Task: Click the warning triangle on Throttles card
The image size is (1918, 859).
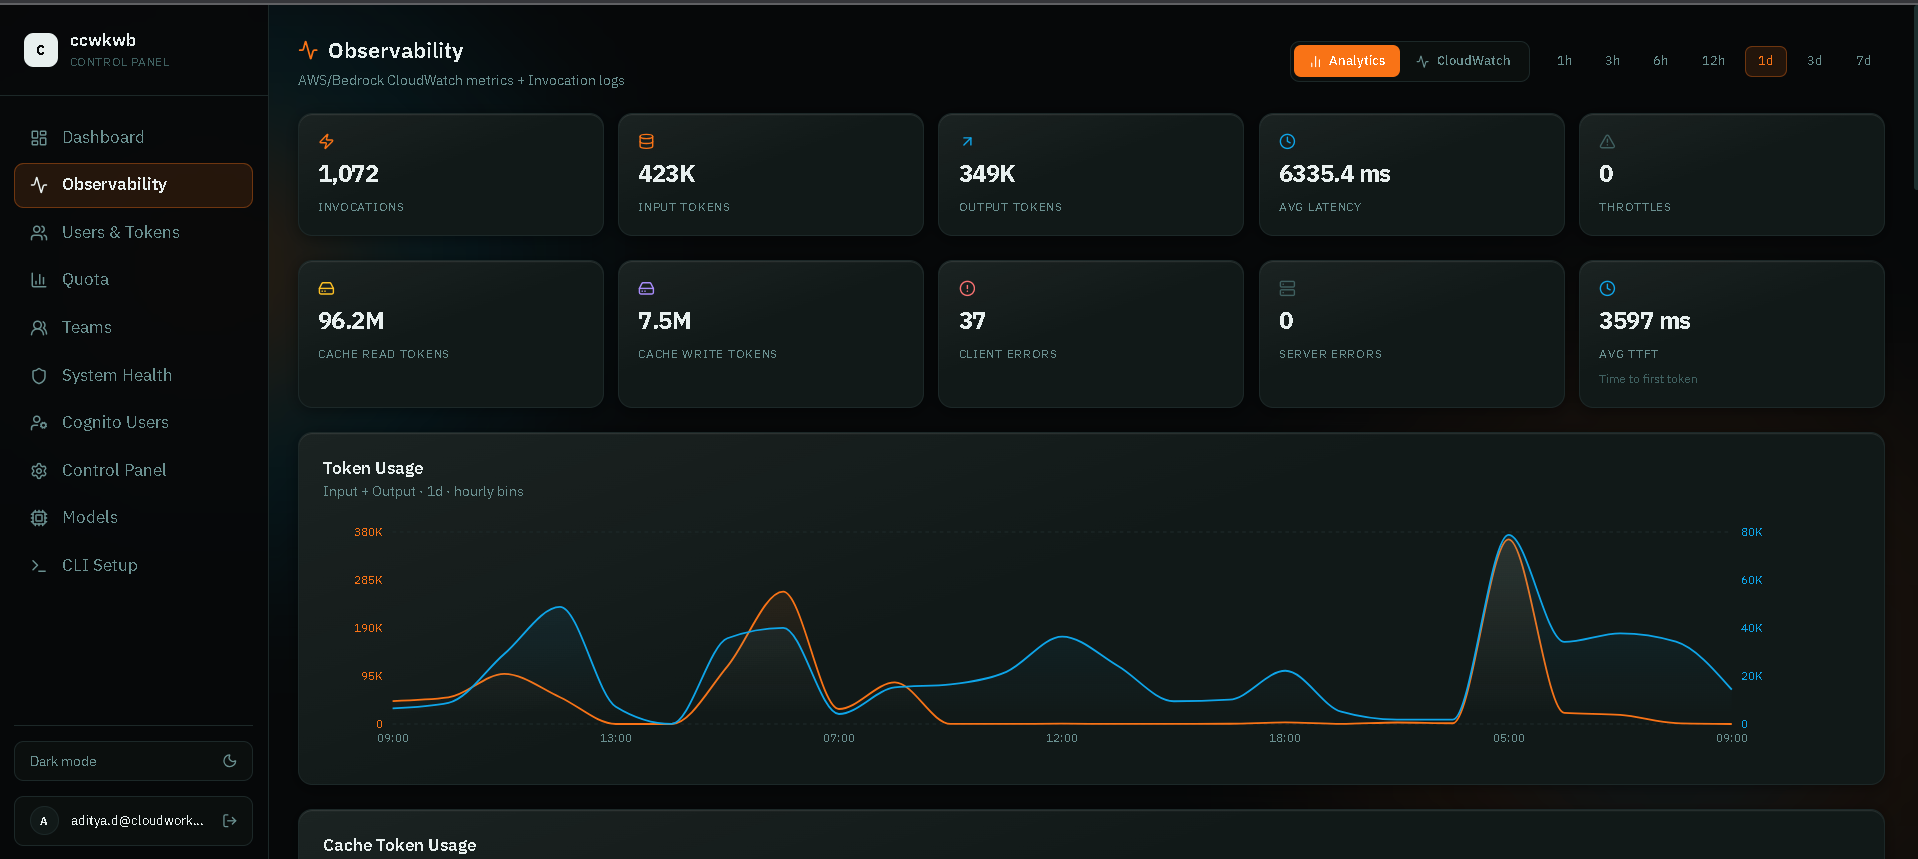Action: click(x=1607, y=142)
